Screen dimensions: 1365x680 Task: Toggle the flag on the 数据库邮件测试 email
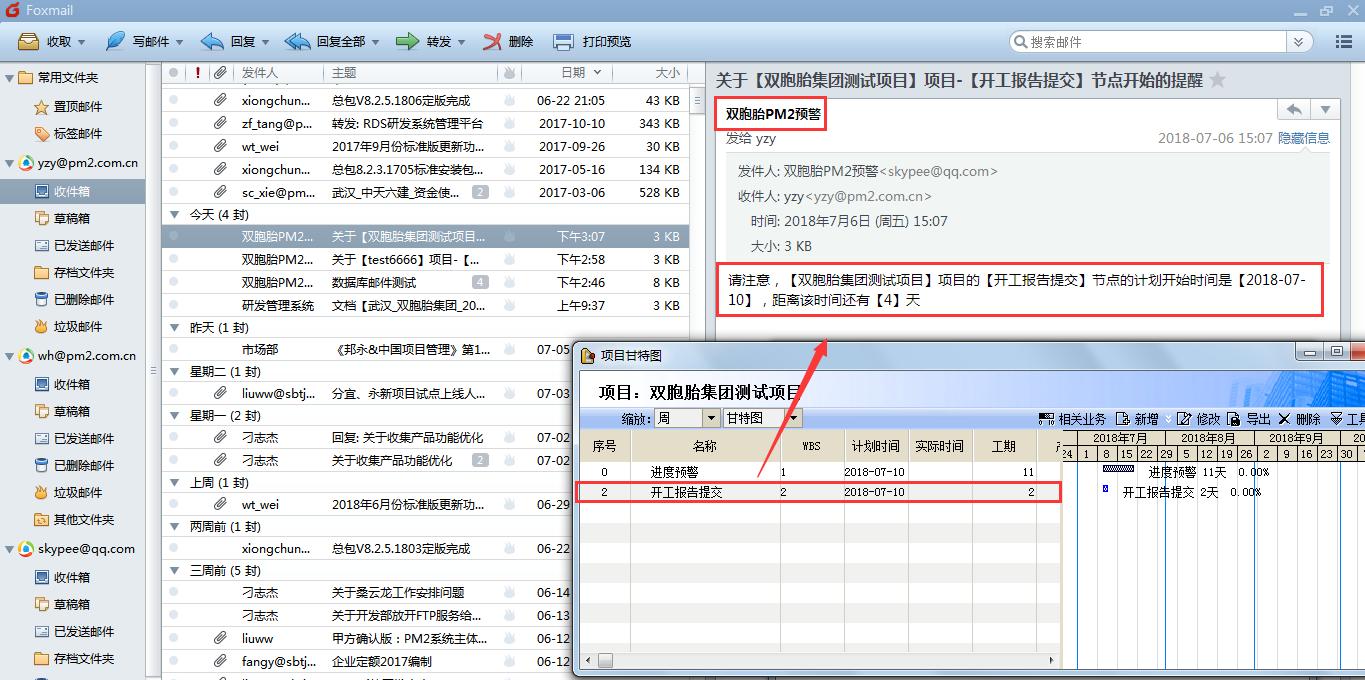509,282
